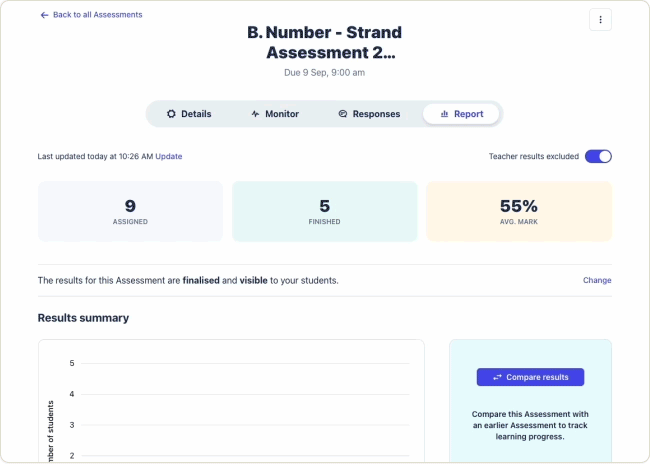Image resolution: width=650 pixels, height=464 pixels.
Task: Click the 9 Assigned stat card
Action: click(130, 211)
